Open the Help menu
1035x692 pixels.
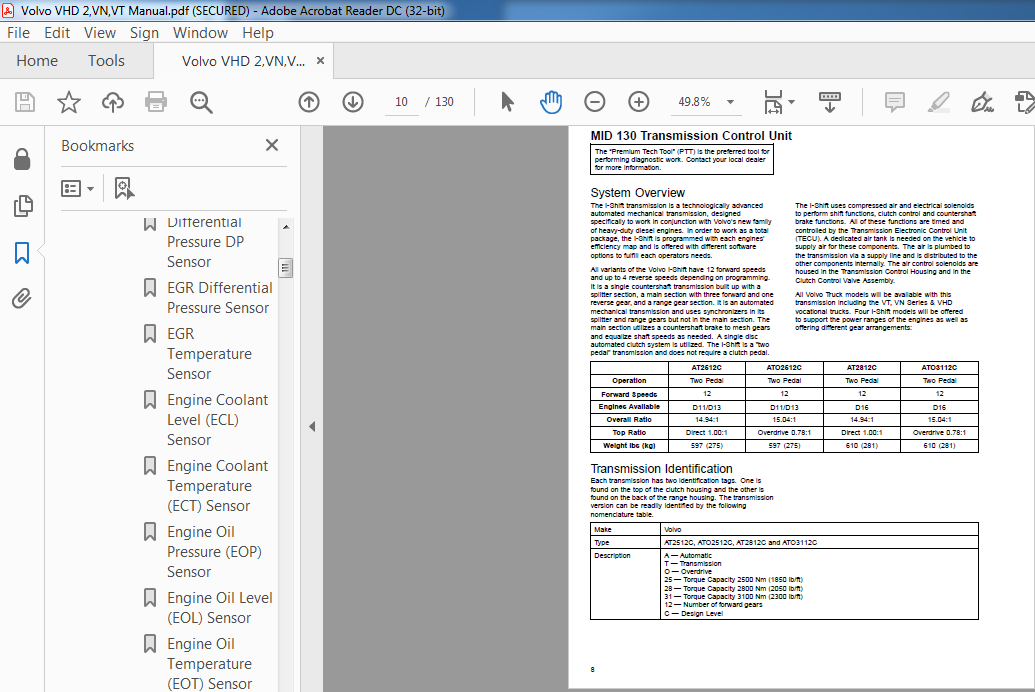click(x=257, y=32)
